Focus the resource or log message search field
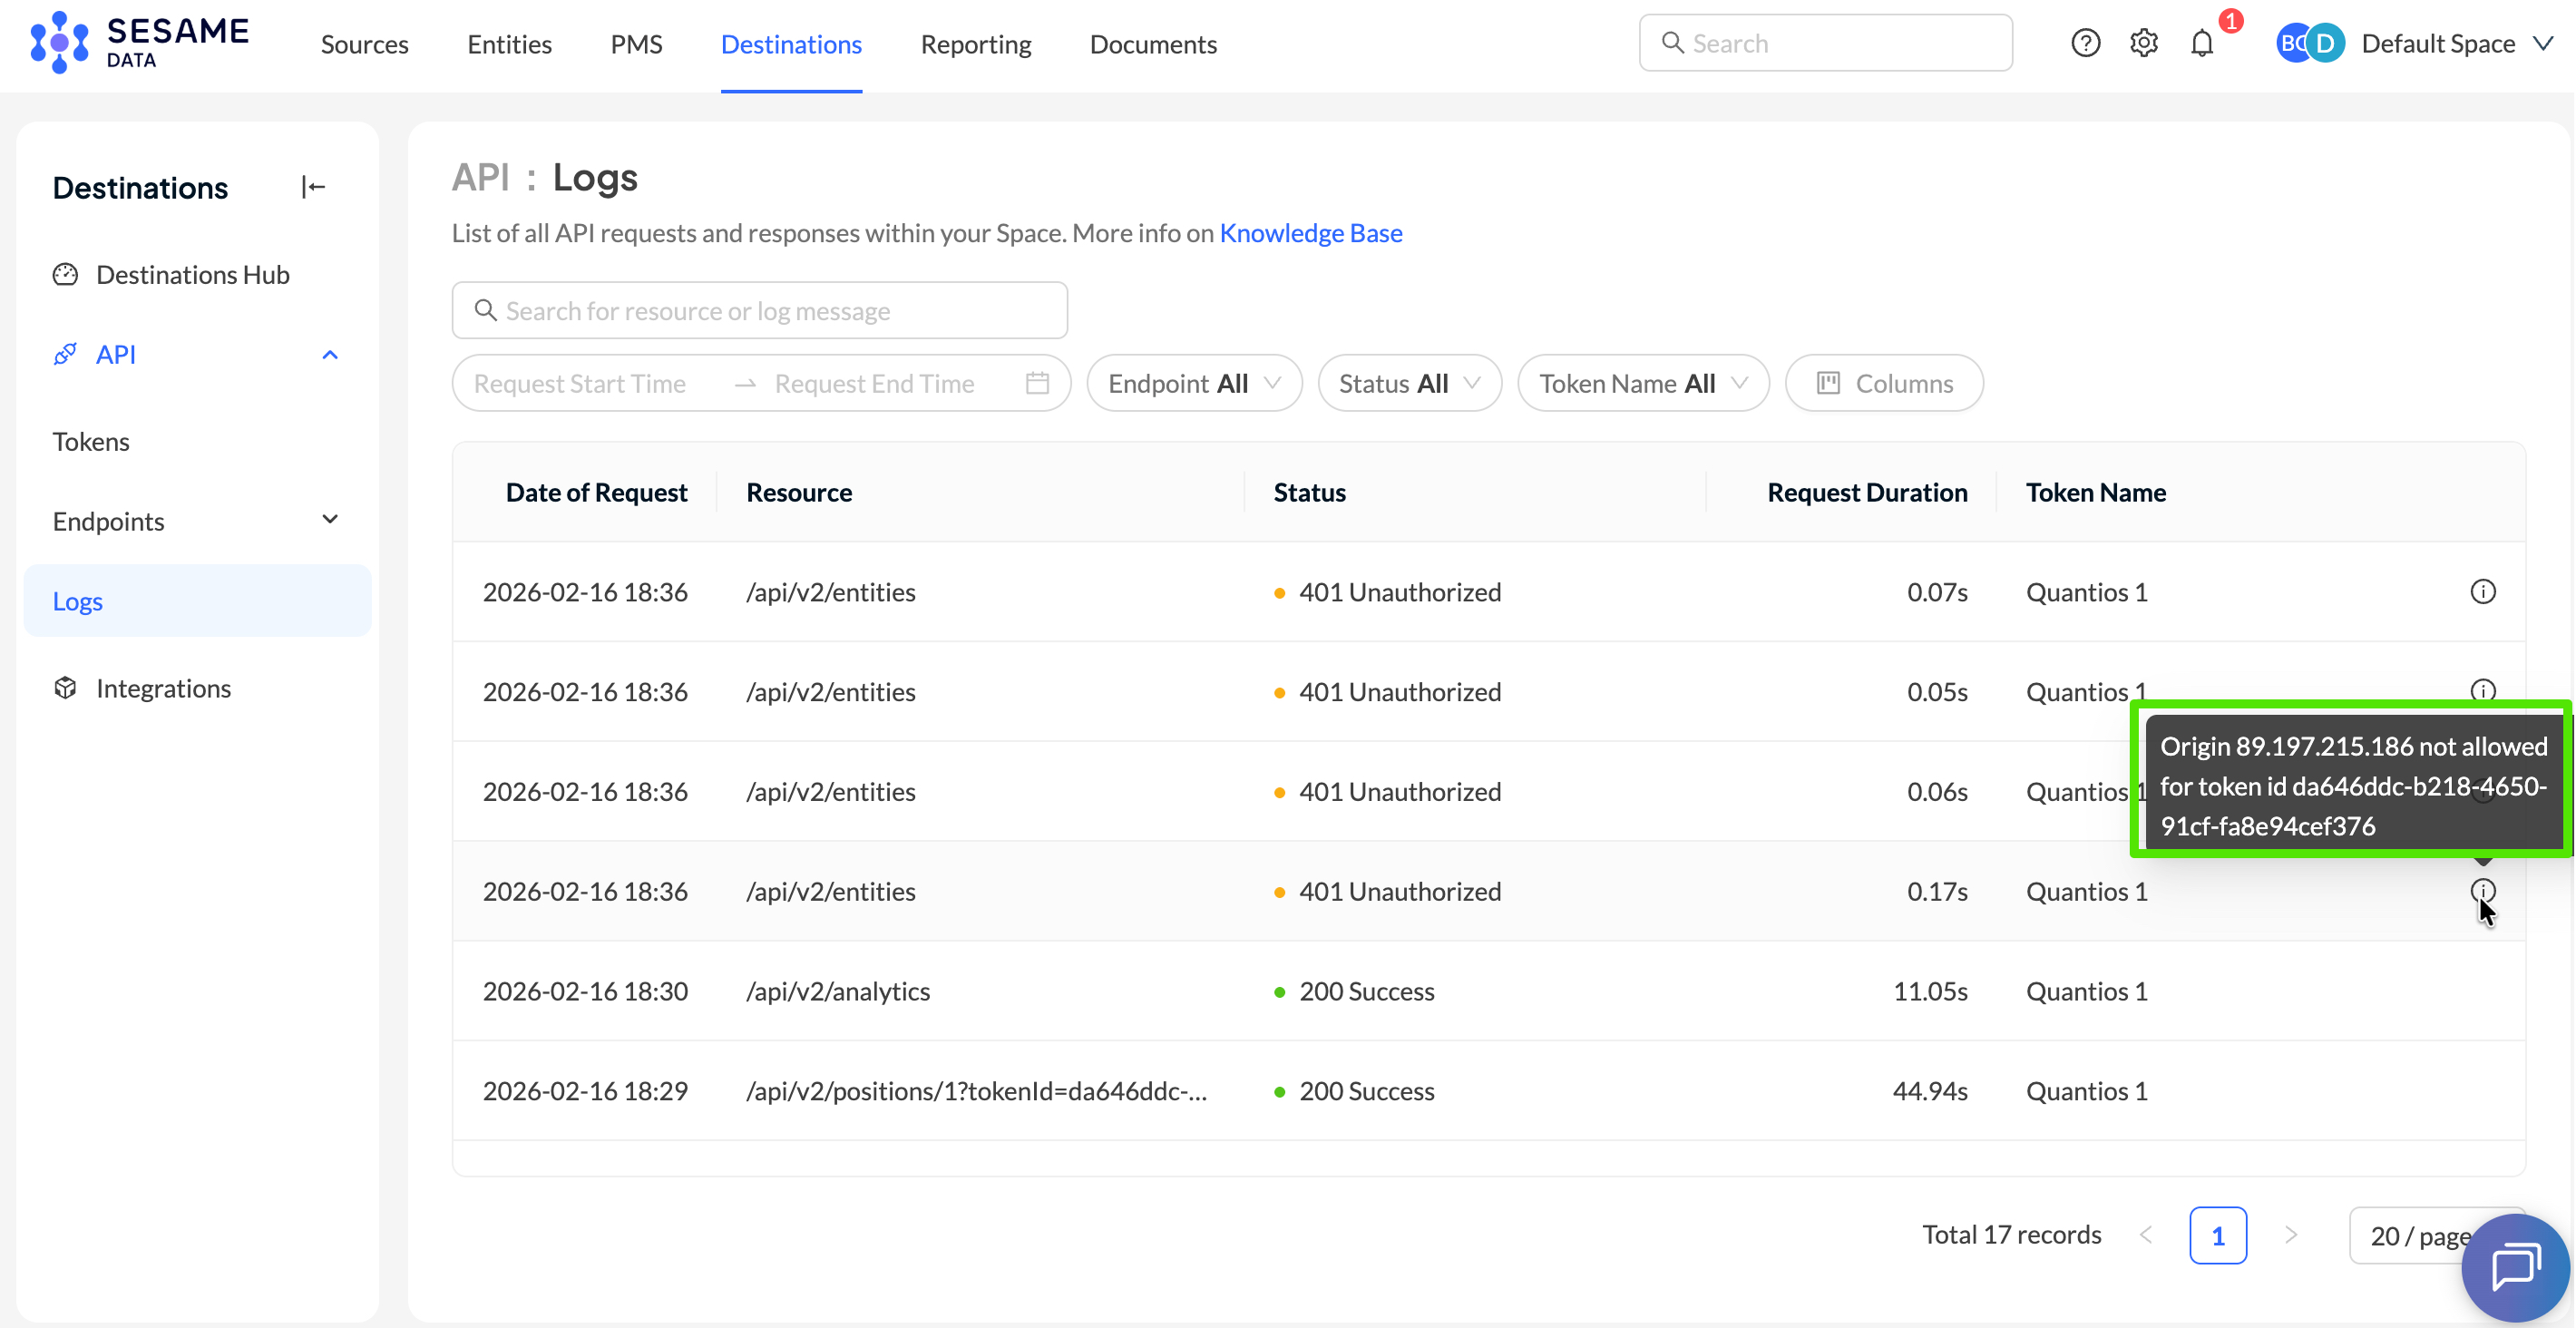The image size is (2576, 1328). 760,311
